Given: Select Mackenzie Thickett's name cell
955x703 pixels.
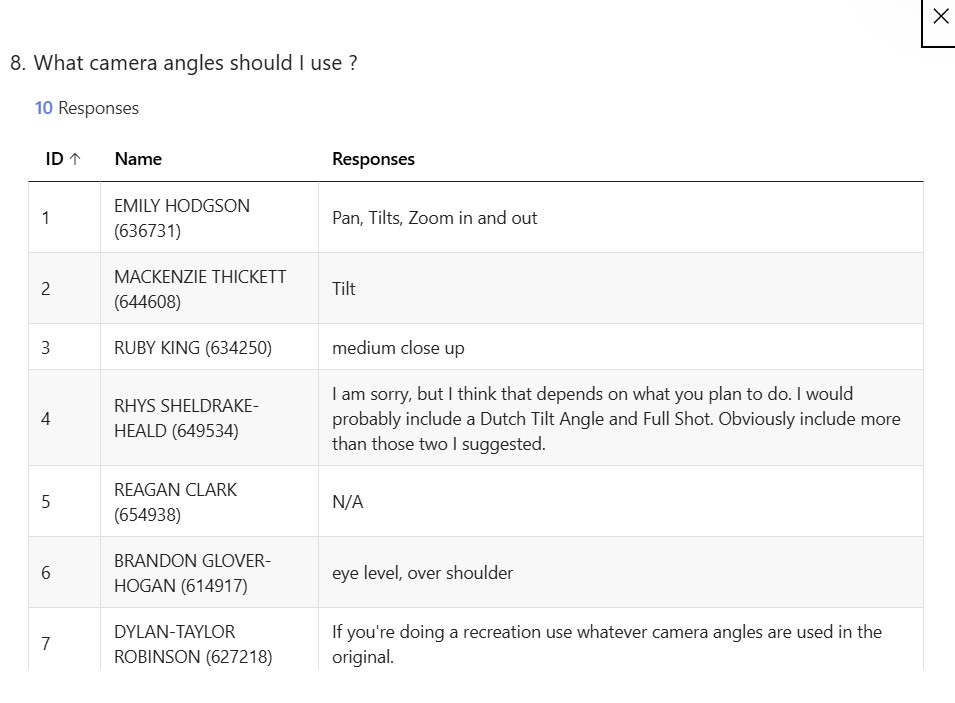Looking at the screenshot, I should [x=200, y=289].
